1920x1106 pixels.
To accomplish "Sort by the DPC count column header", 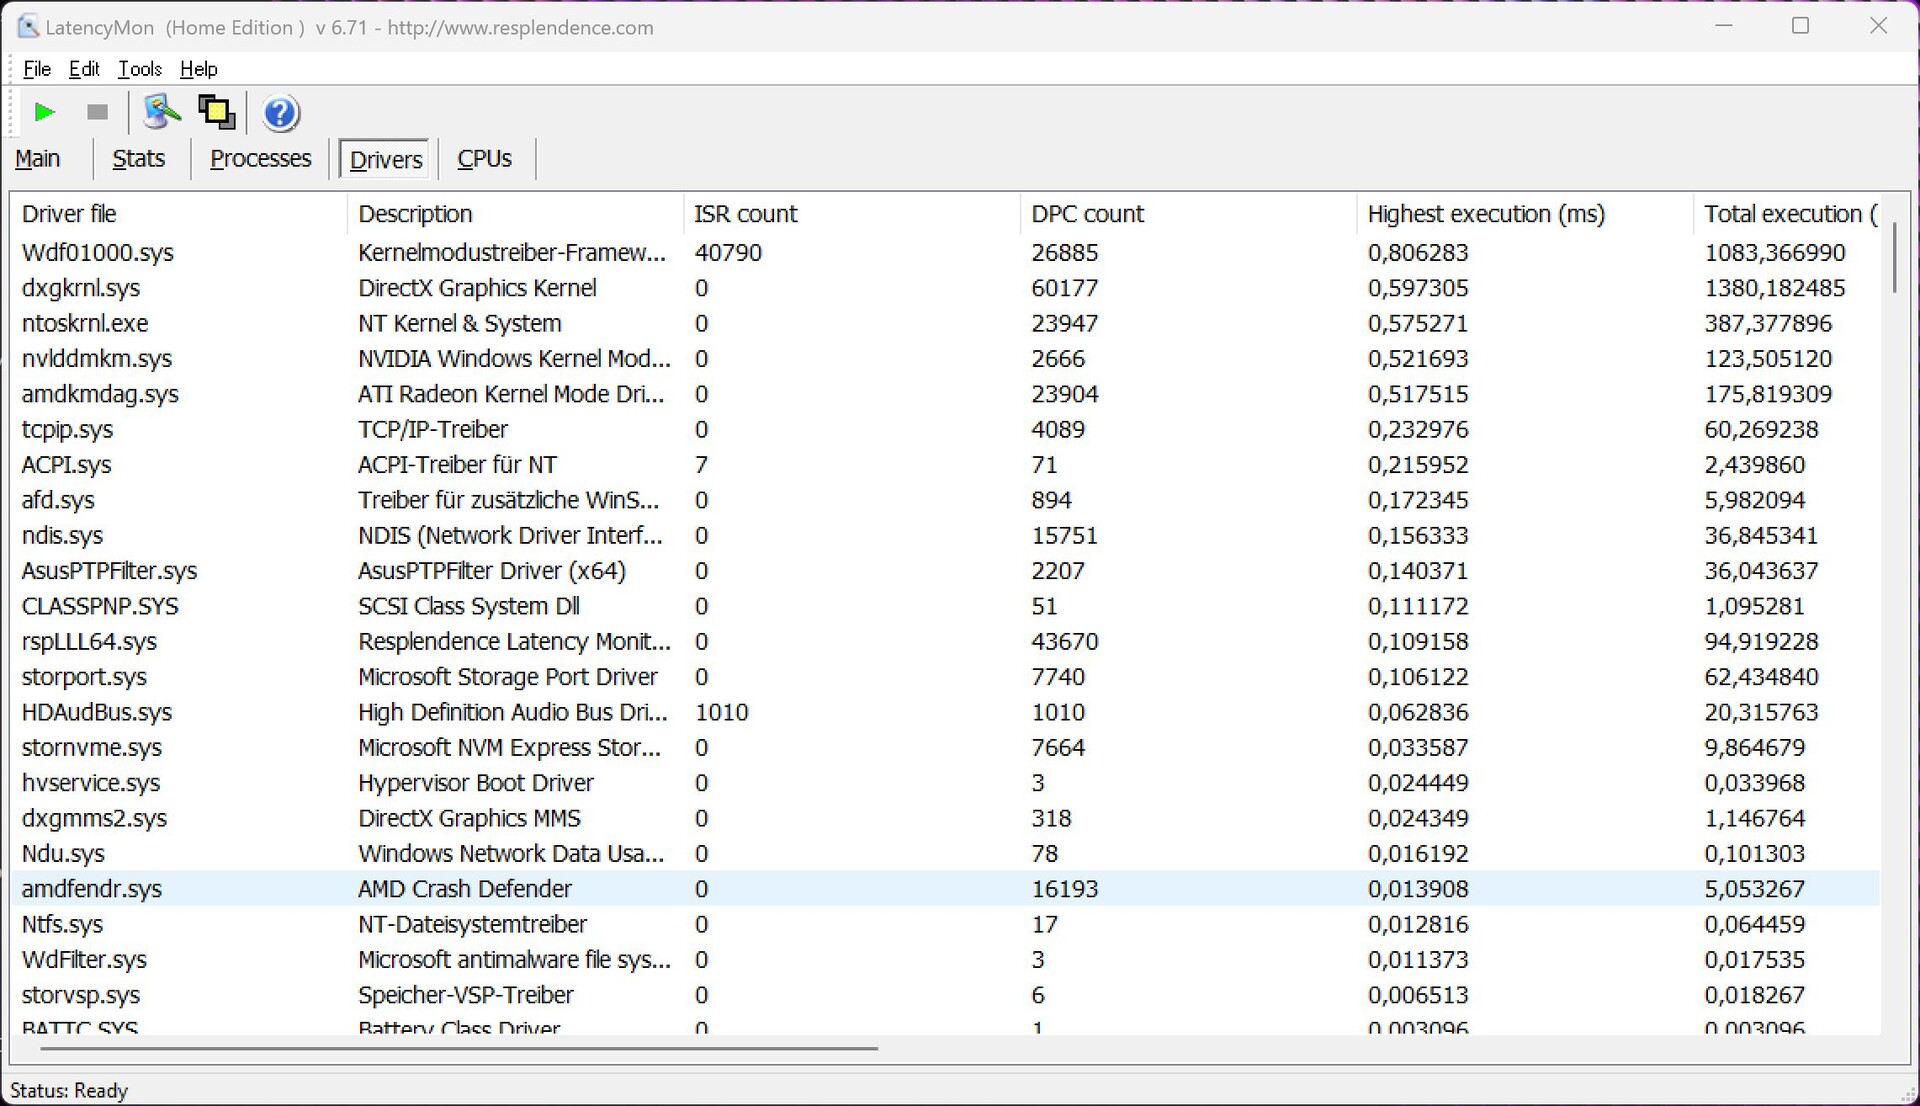I will (1087, 214).
